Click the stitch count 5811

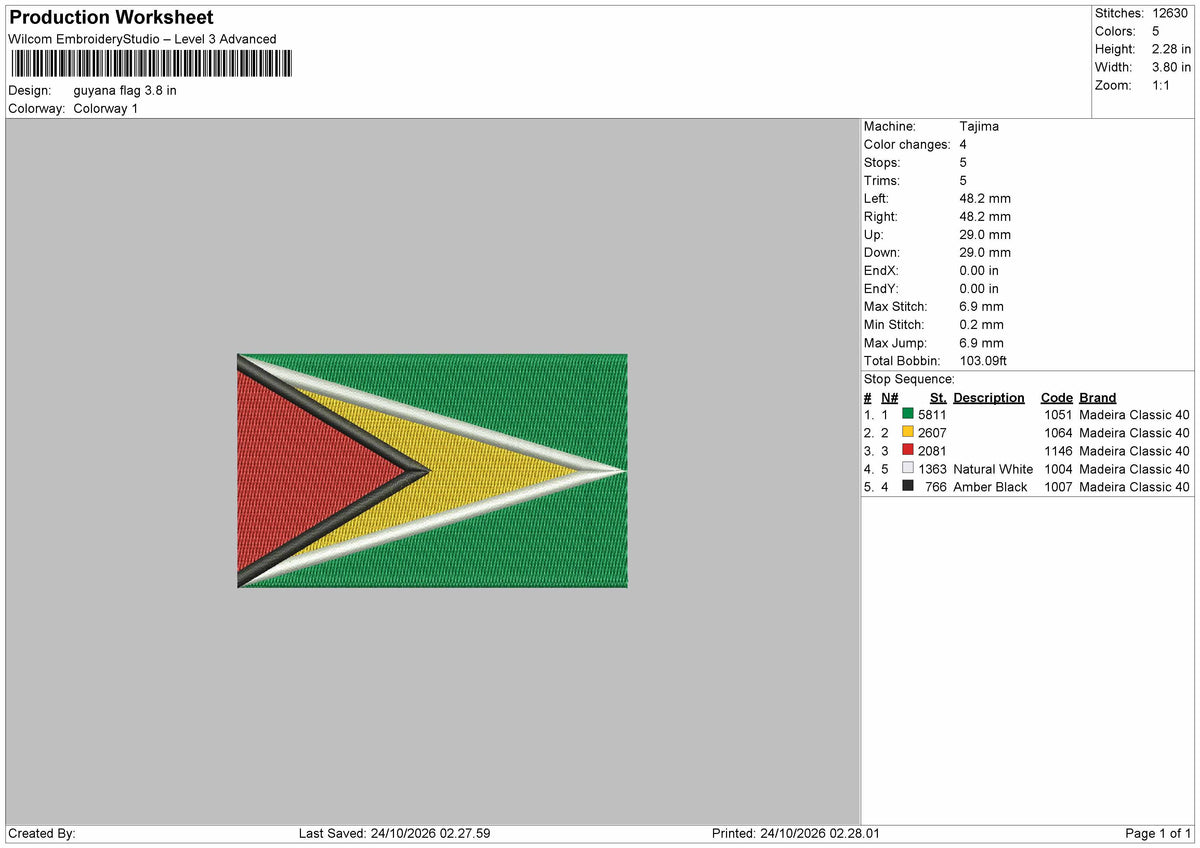click(932, 414)
